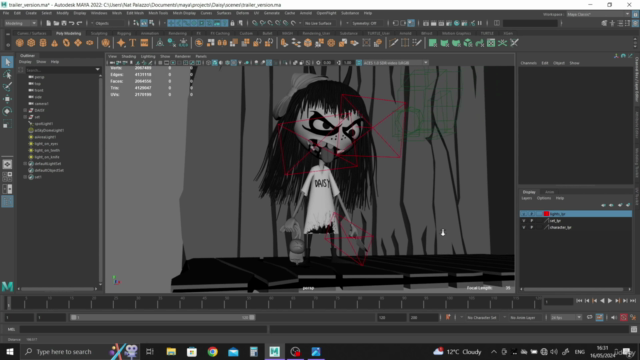
Task: Toggle visibility V of character_lyr layer
Action: tap(524, 227)
